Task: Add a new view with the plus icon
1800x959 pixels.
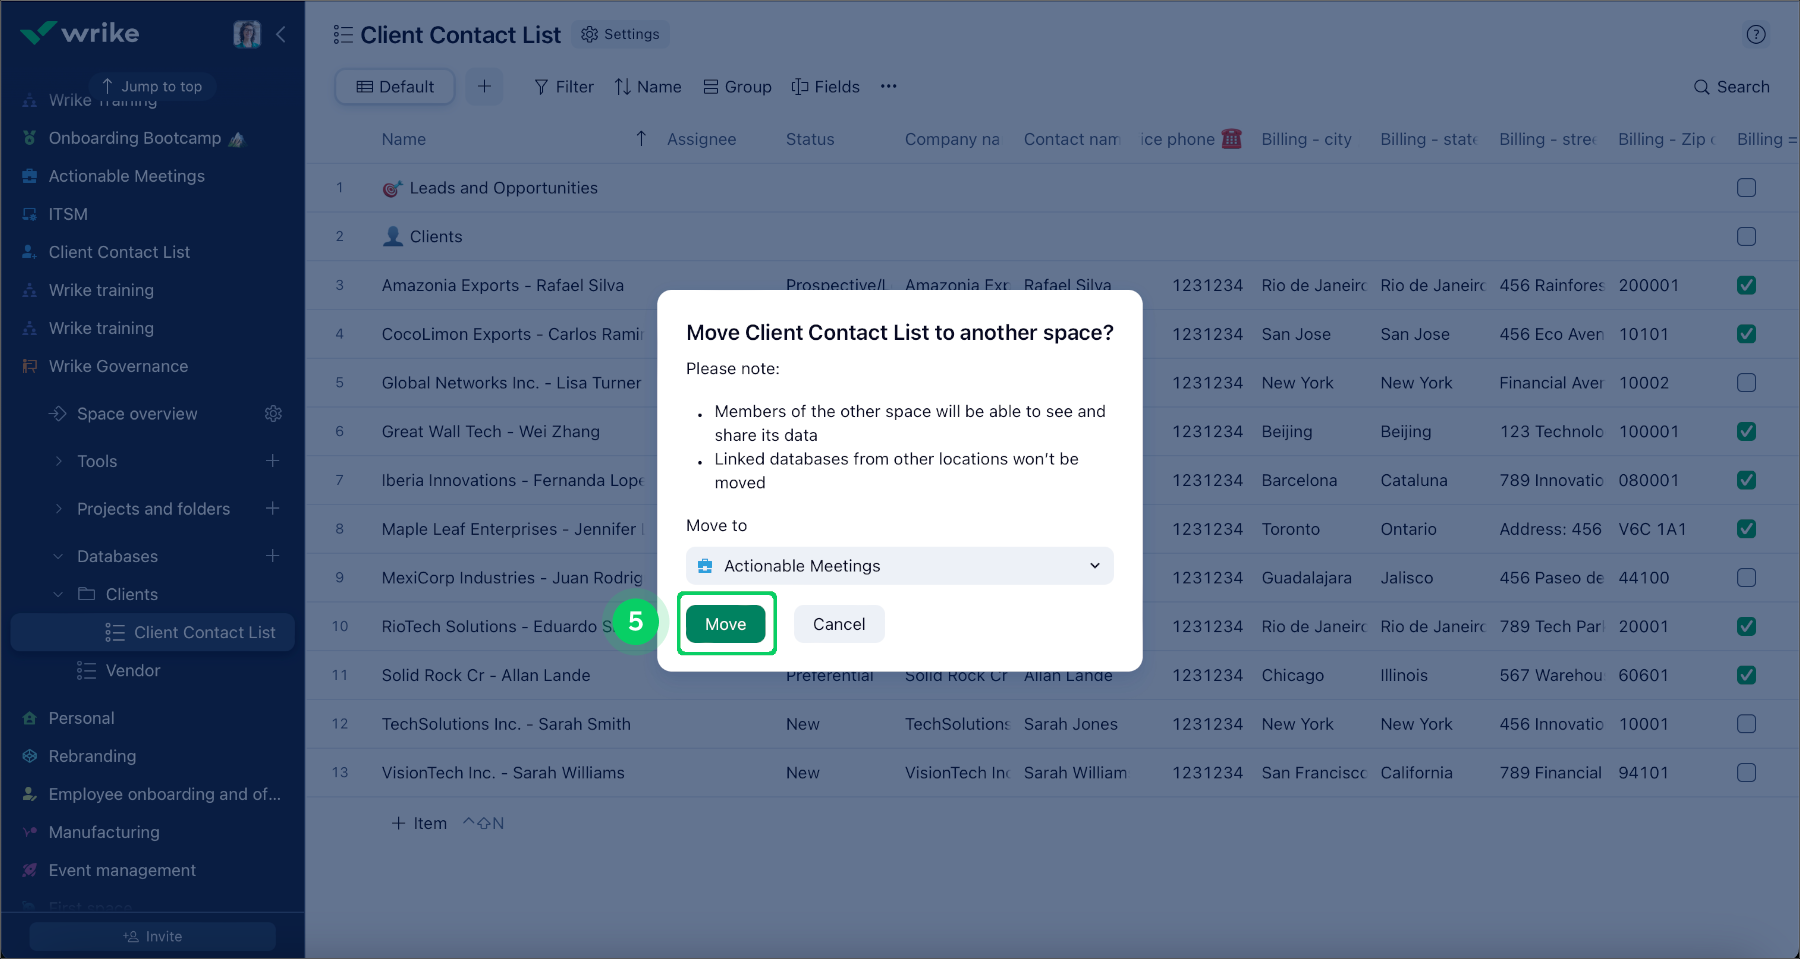Action: (x=485, y=87)
